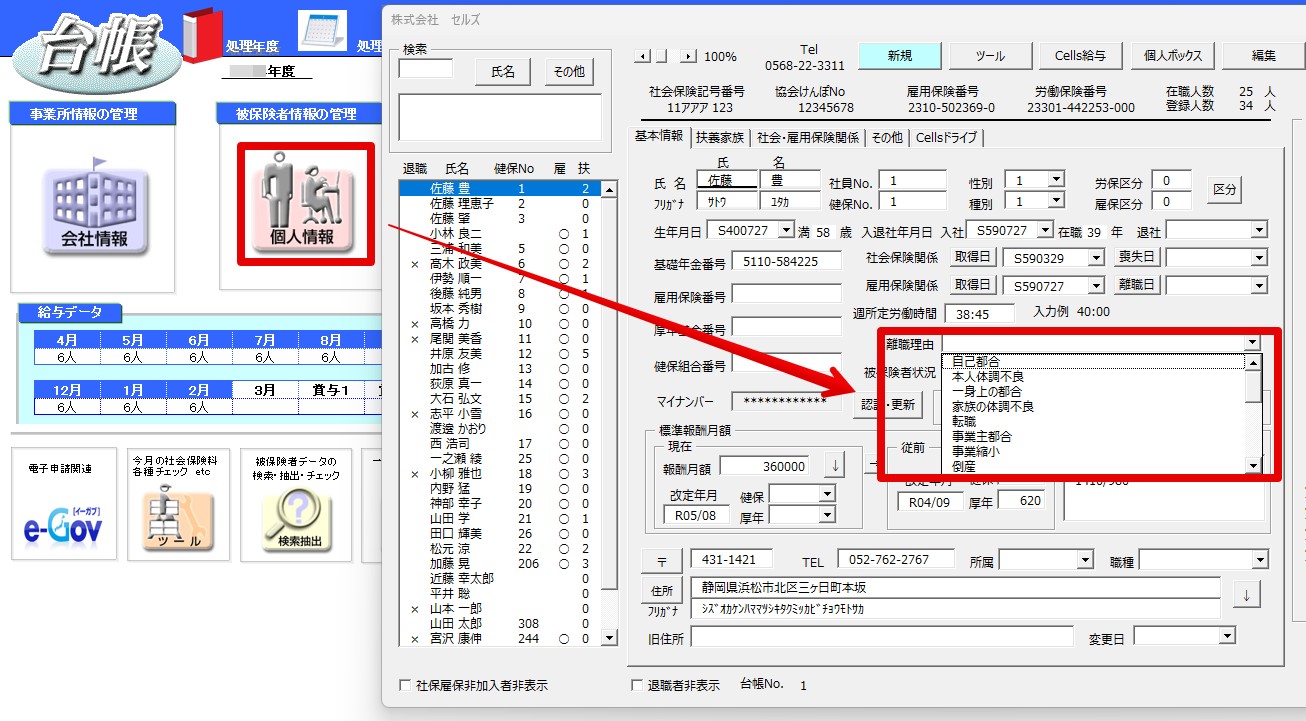Image resolution: width=1306 pixels, height=721 pixels.
Task: Expand the 生年月日 S400727 dropdown
Action: point(785,230)
